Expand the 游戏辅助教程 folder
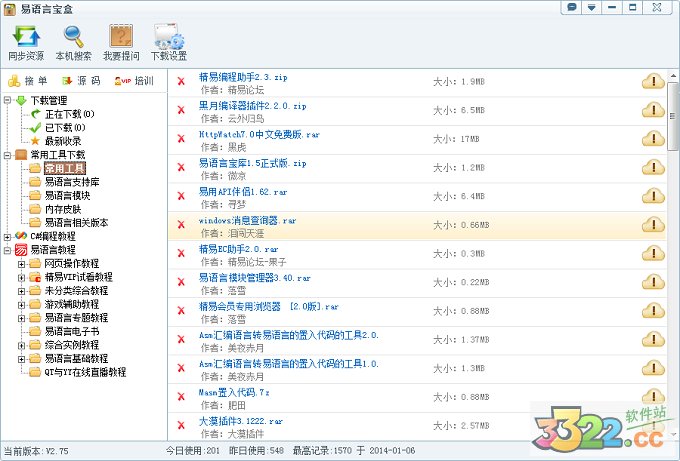This screenshot has width=680, height=461. coord(21,305)
